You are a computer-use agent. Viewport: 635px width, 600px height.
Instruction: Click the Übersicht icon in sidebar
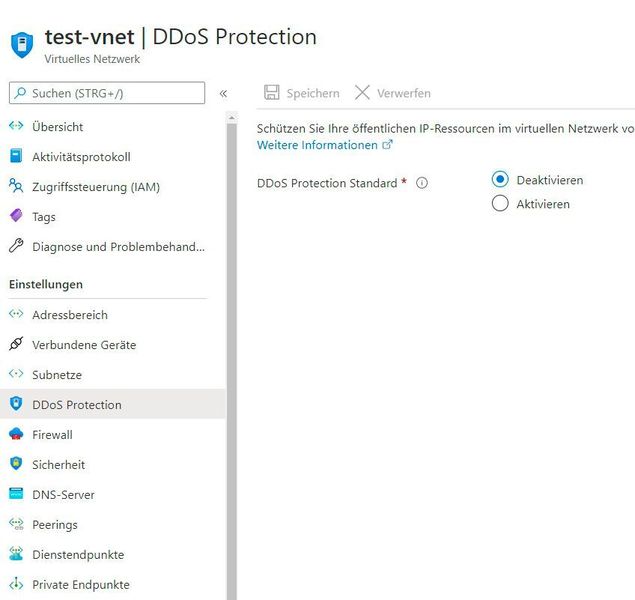pos(15,127)
